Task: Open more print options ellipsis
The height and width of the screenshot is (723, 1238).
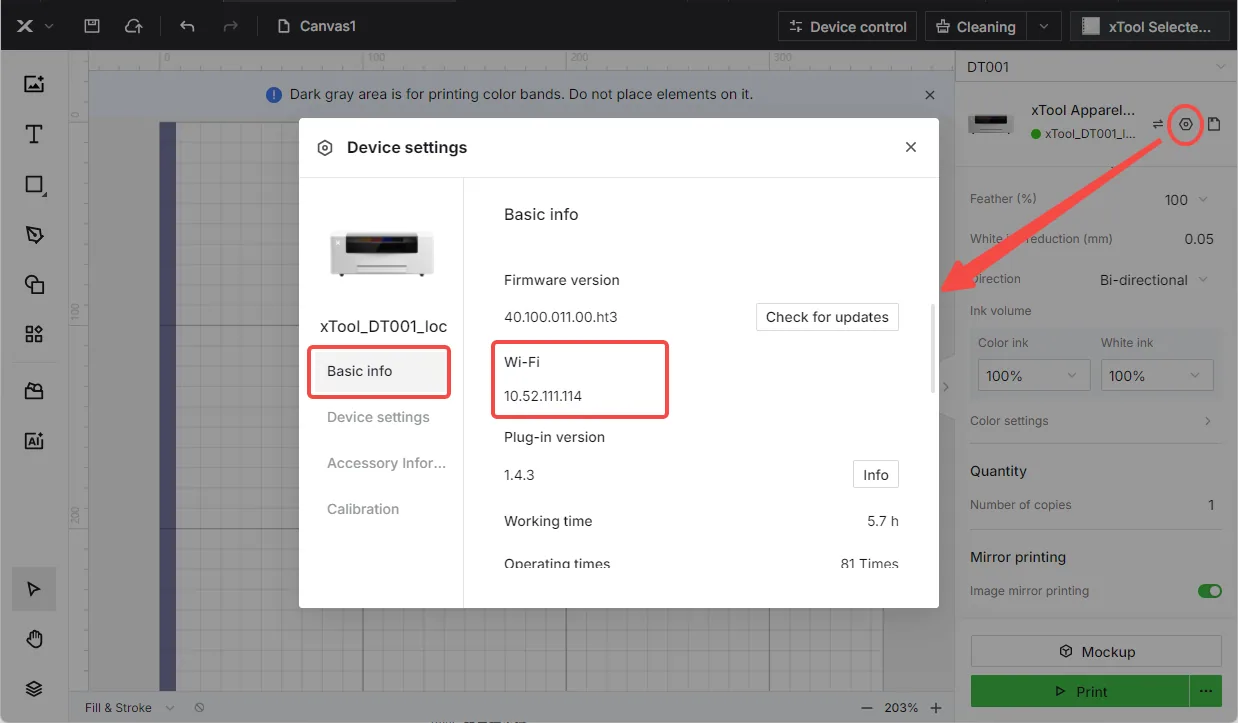Action: tap(1206, 691)
